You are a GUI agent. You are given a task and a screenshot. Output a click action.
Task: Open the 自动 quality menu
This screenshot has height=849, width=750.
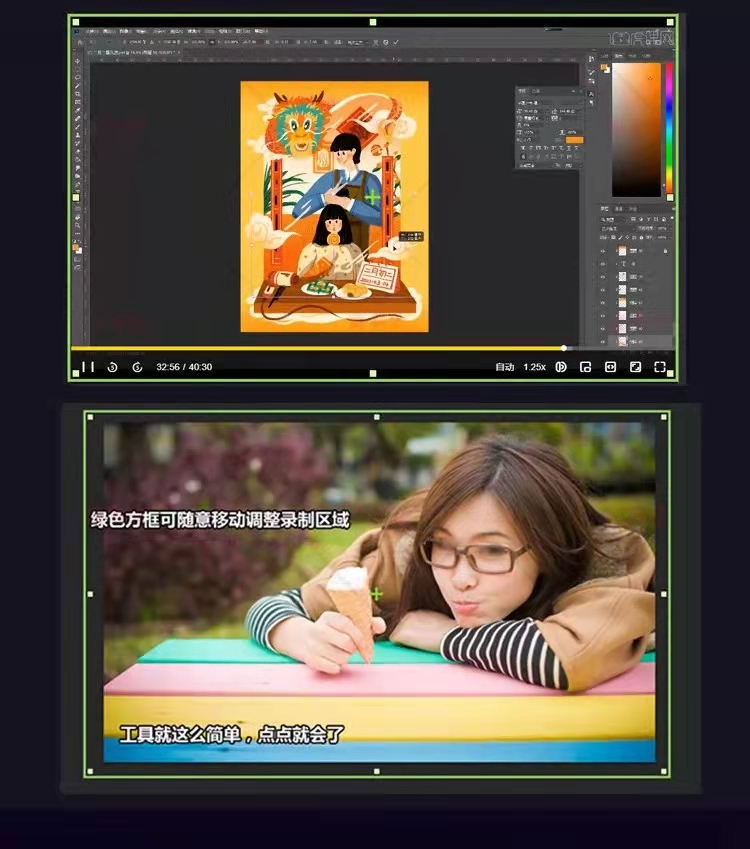click(505, 367)
